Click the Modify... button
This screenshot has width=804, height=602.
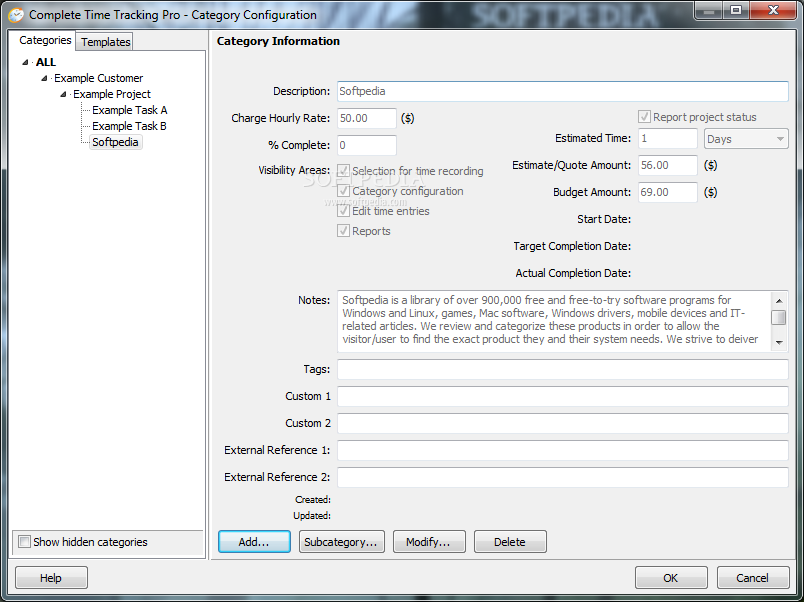[x=429, y=541]
